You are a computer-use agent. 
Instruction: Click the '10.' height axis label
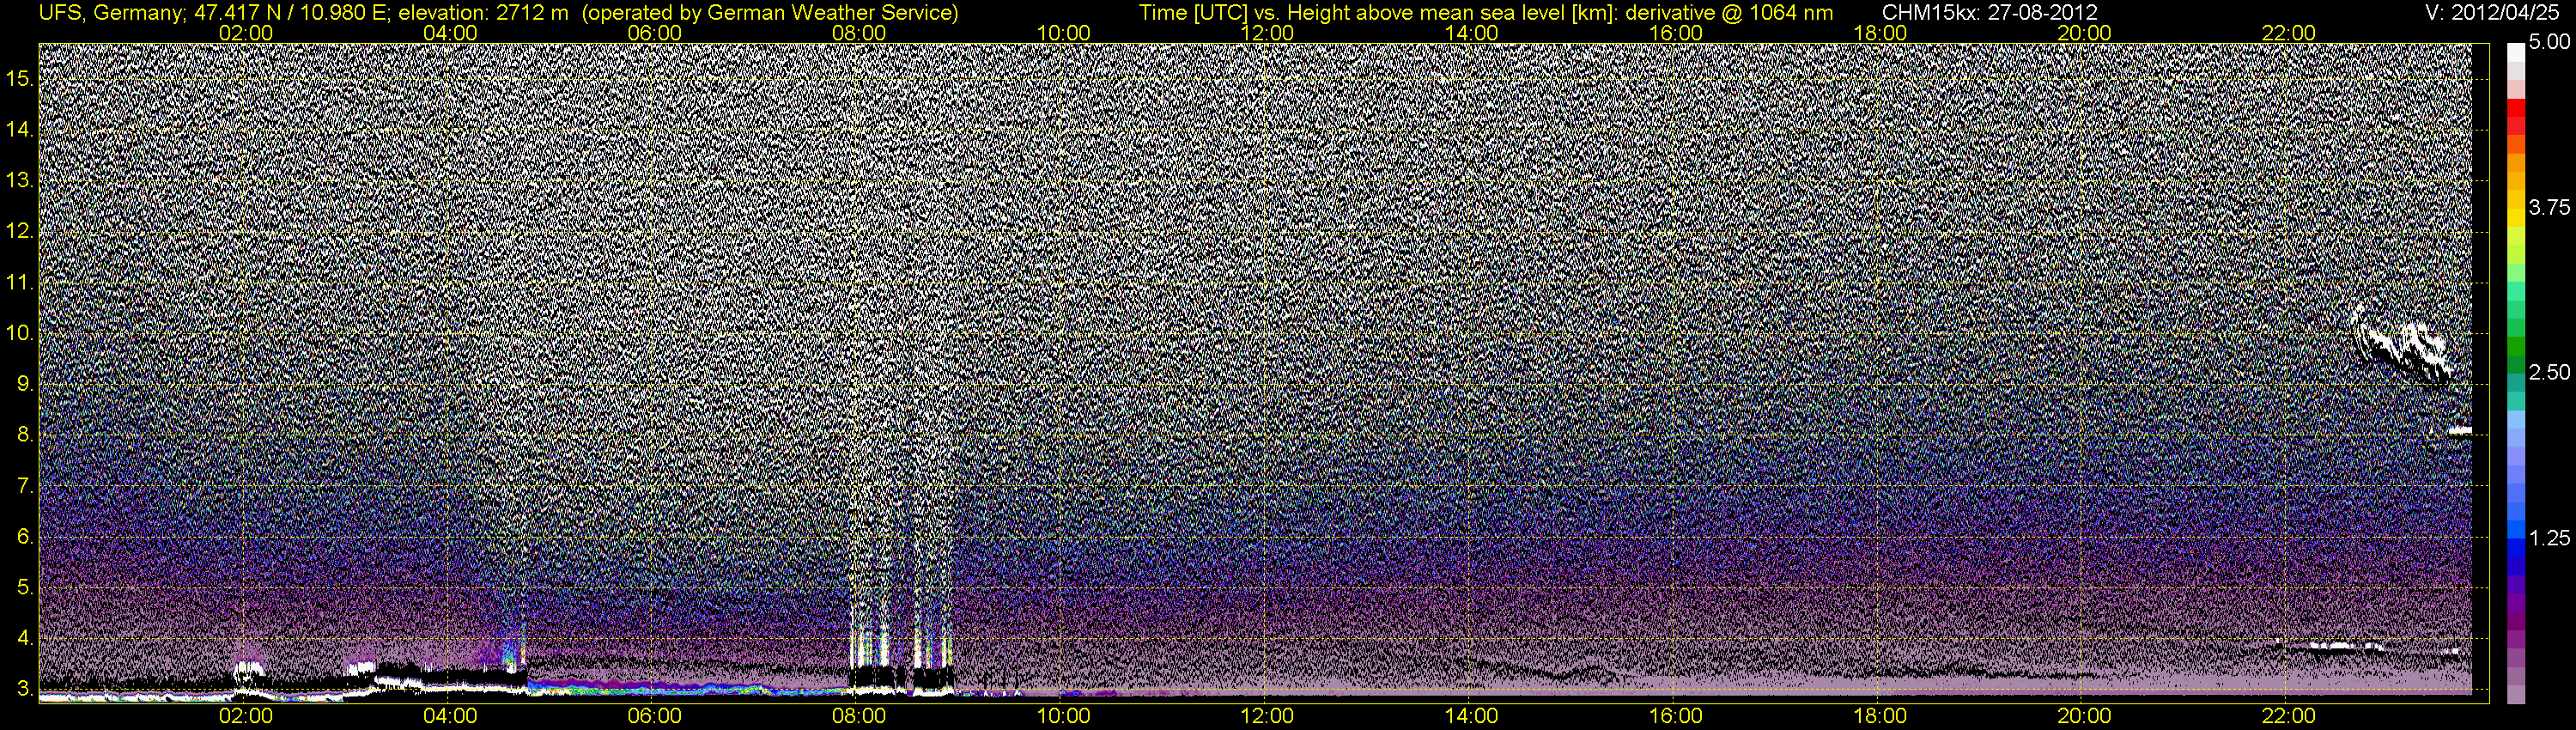click(20, 333)
